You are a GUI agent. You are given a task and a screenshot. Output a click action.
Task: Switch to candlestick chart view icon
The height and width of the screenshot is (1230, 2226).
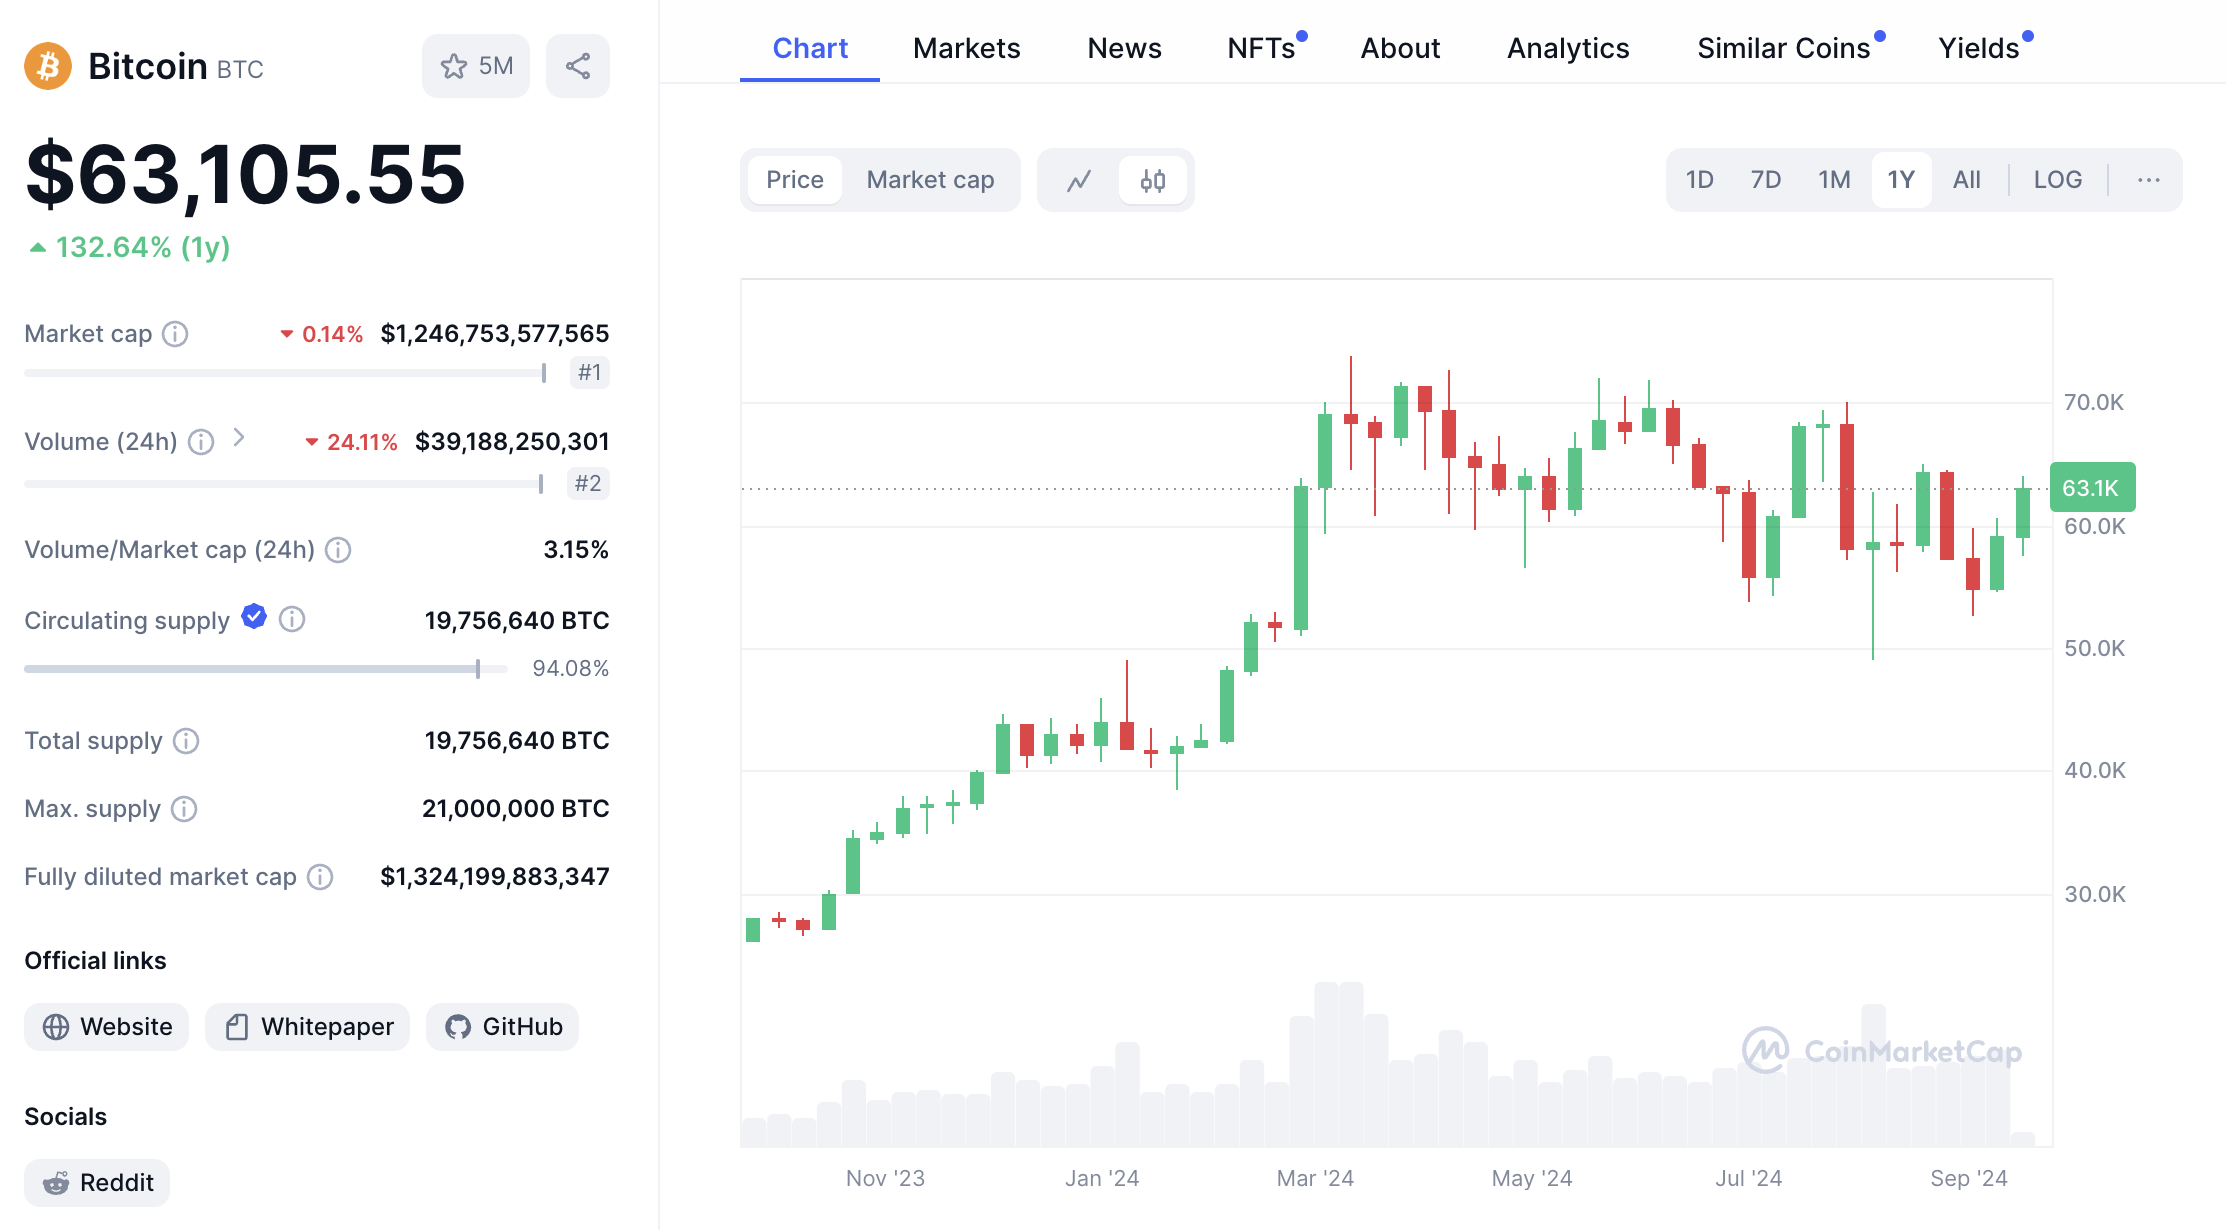(1153, 180)
